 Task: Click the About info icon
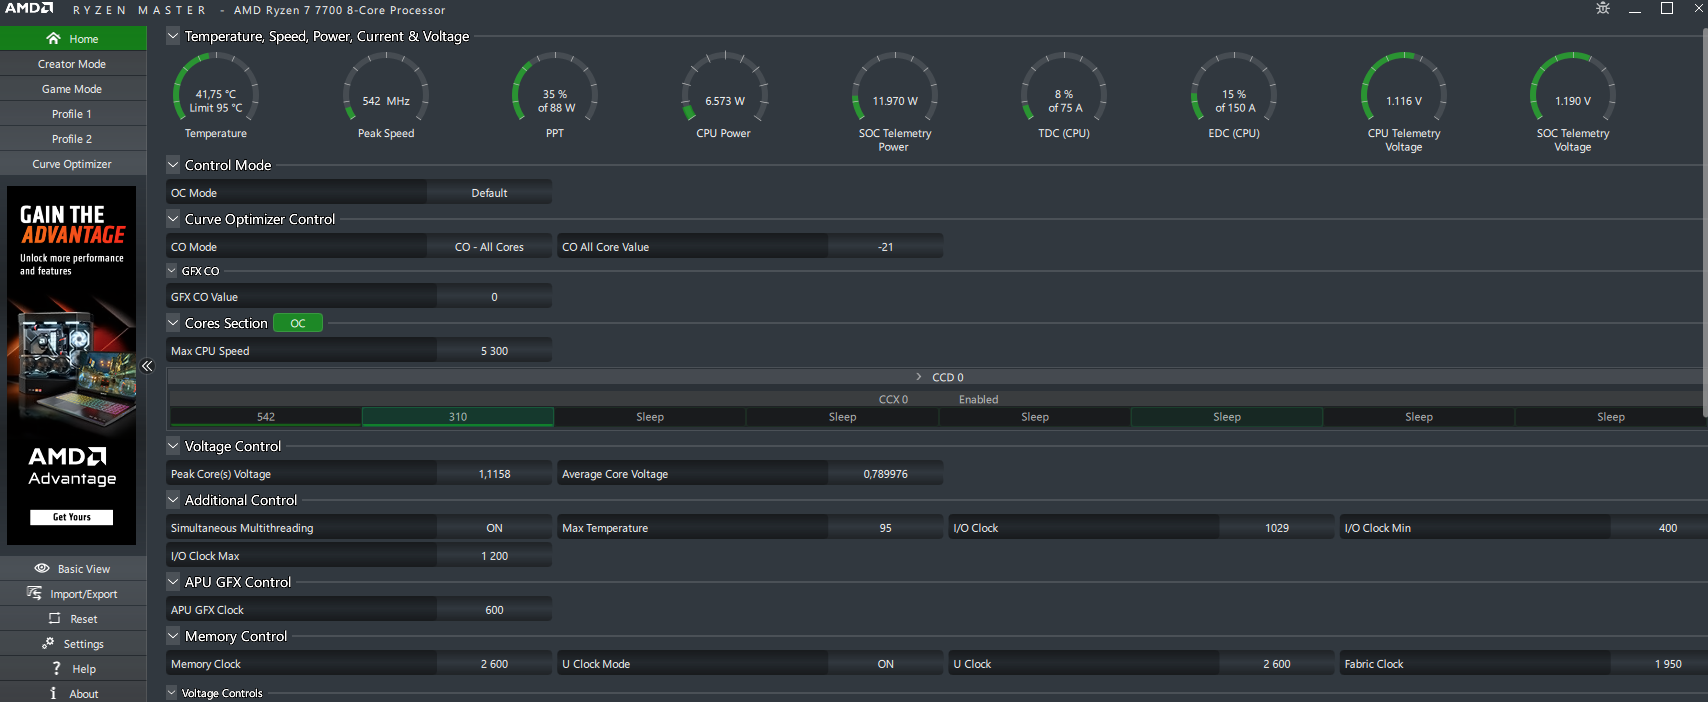click(x=53, y=693)
